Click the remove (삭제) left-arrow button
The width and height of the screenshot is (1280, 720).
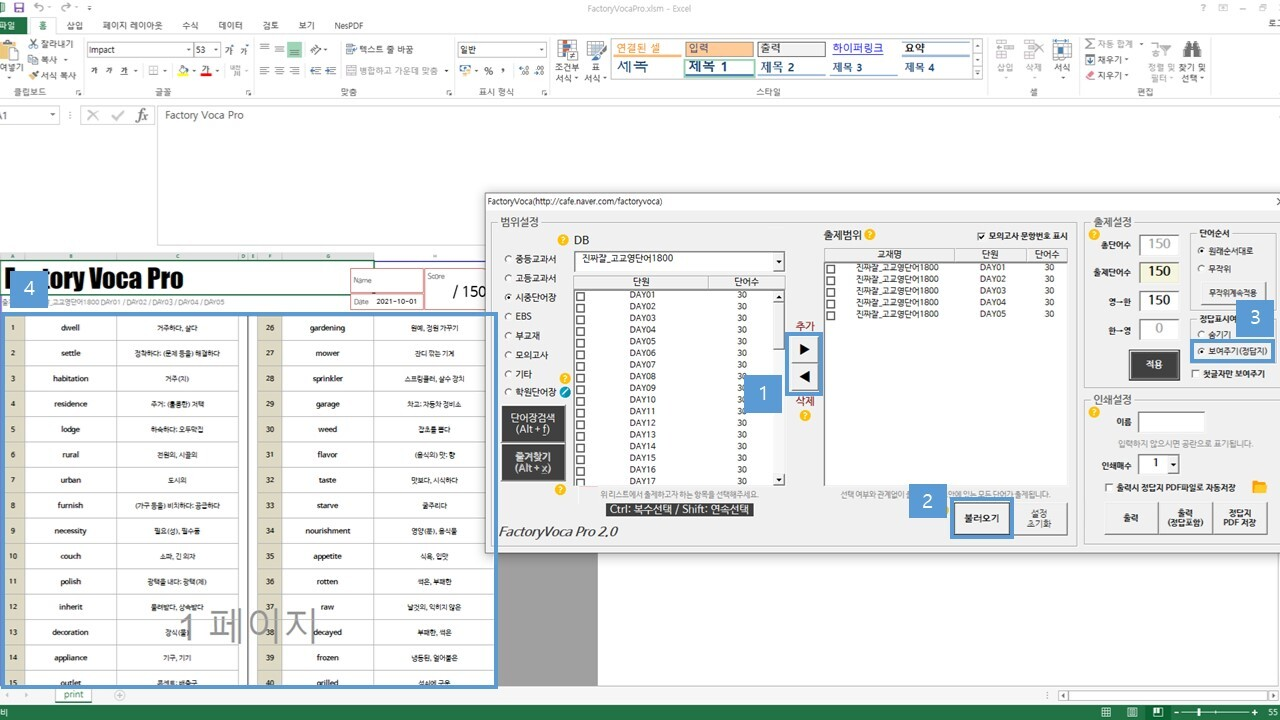click(804, 378)
